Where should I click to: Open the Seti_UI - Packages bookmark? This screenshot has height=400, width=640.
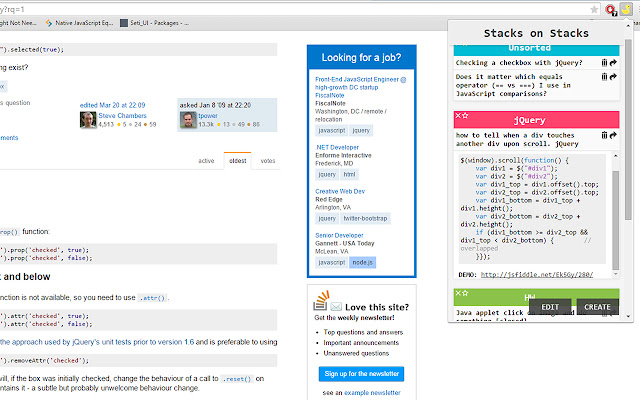click(x=154, y=23)
